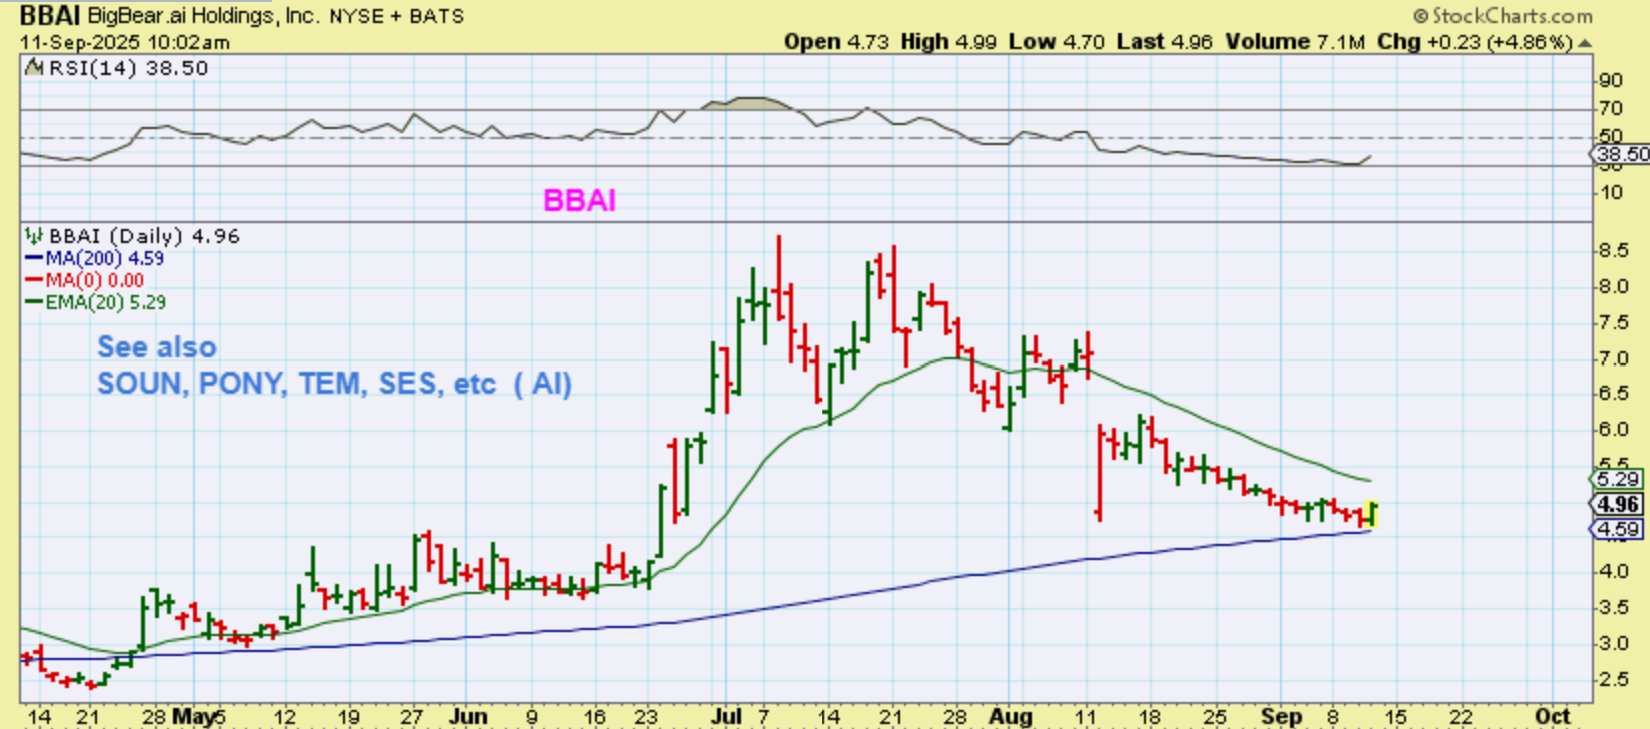Screen dimensions: 1650x729
Task: Click the NYSE + BATS exchange label
Action: pos(397,16)
